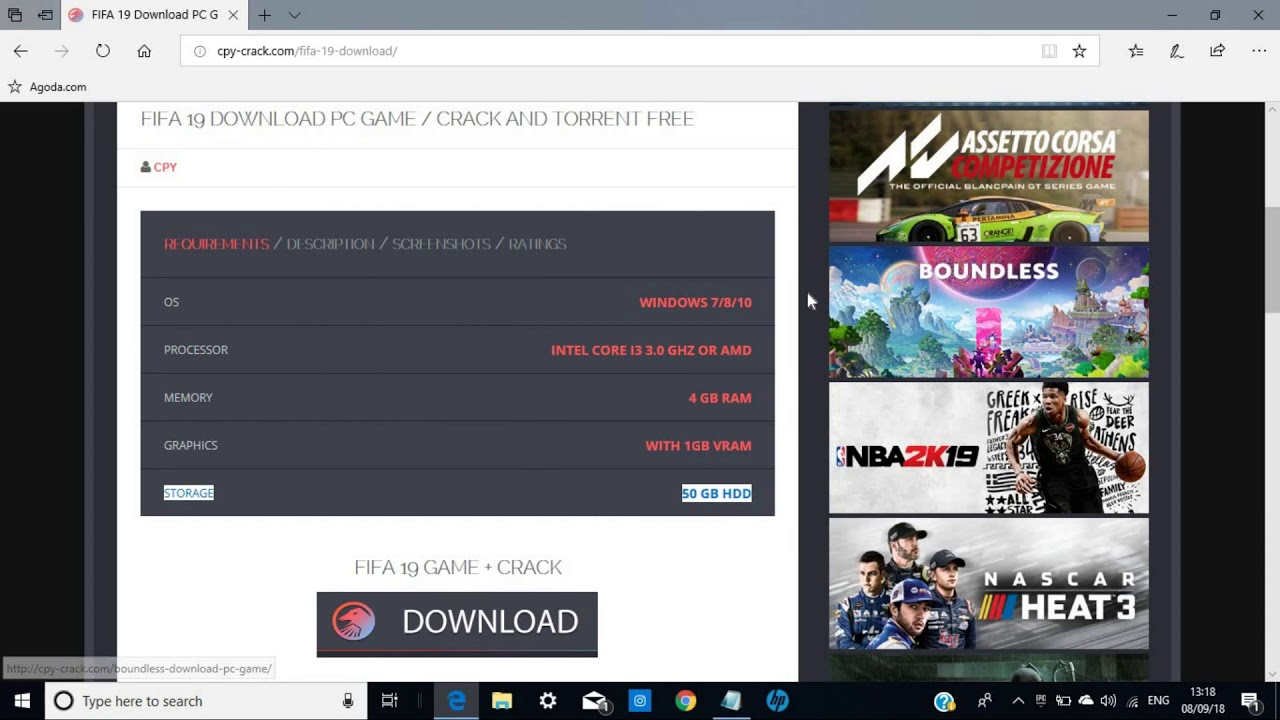
Task: Switch to the DESCRIPTION tab
Action: (x=330, y=244)
